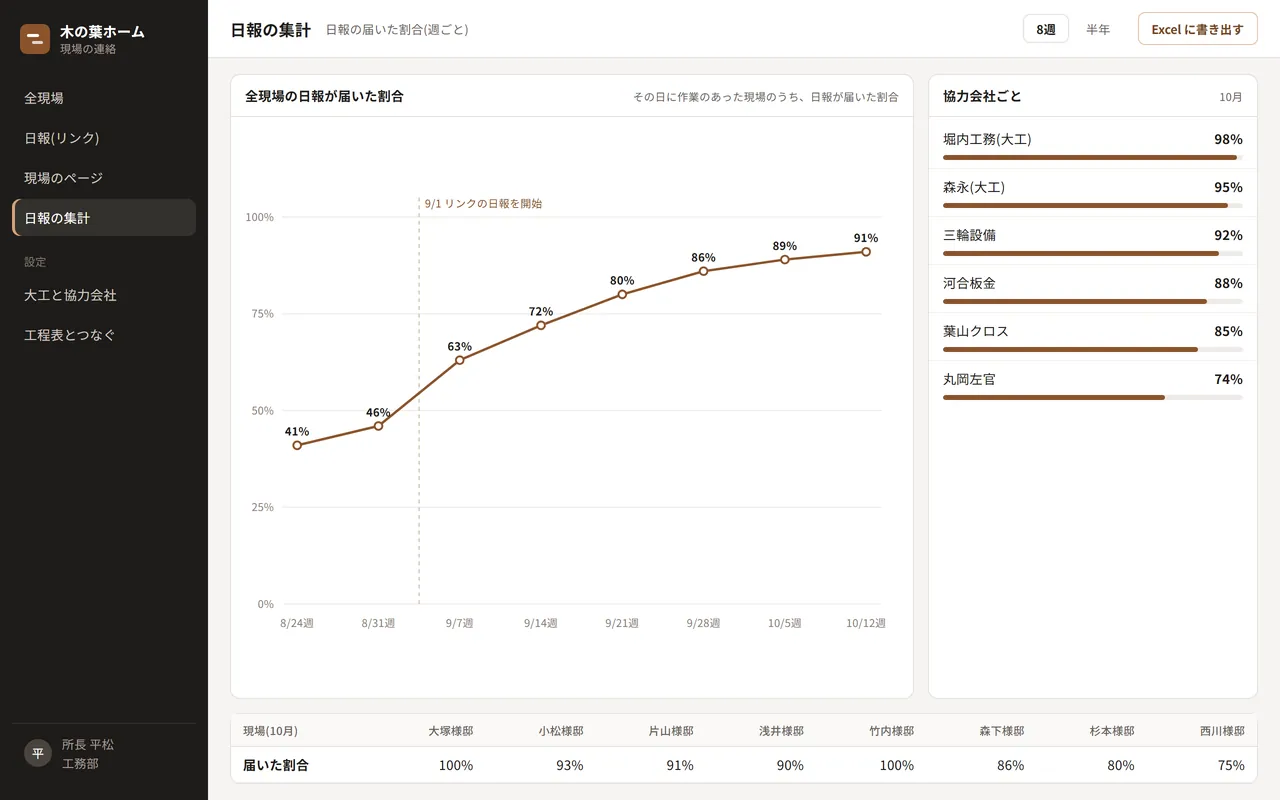Screen dimensions: 1280x800
Task: Switch range to 8週
Action: (x=1046, y=29)
